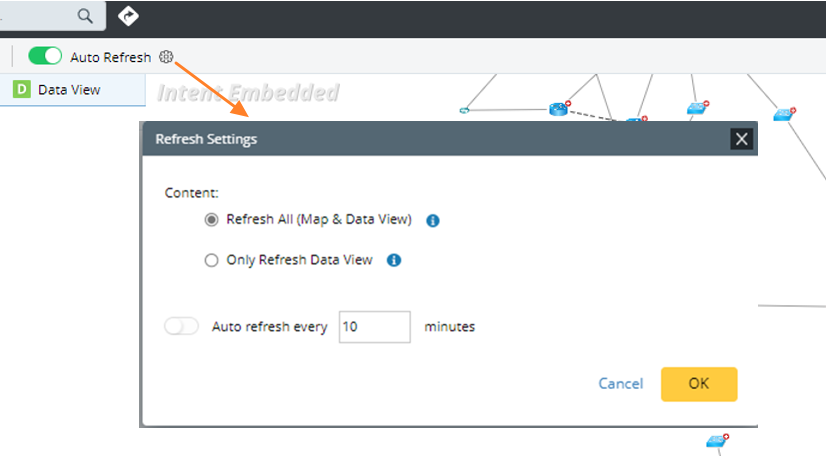Select the small device node at left of map

click(465, 110)
